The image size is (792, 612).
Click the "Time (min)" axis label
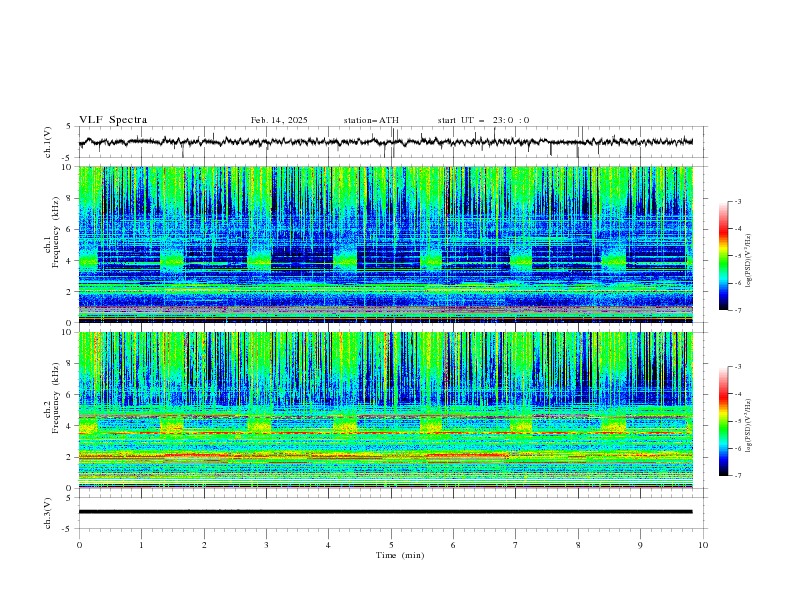click(x=400, y=555)
